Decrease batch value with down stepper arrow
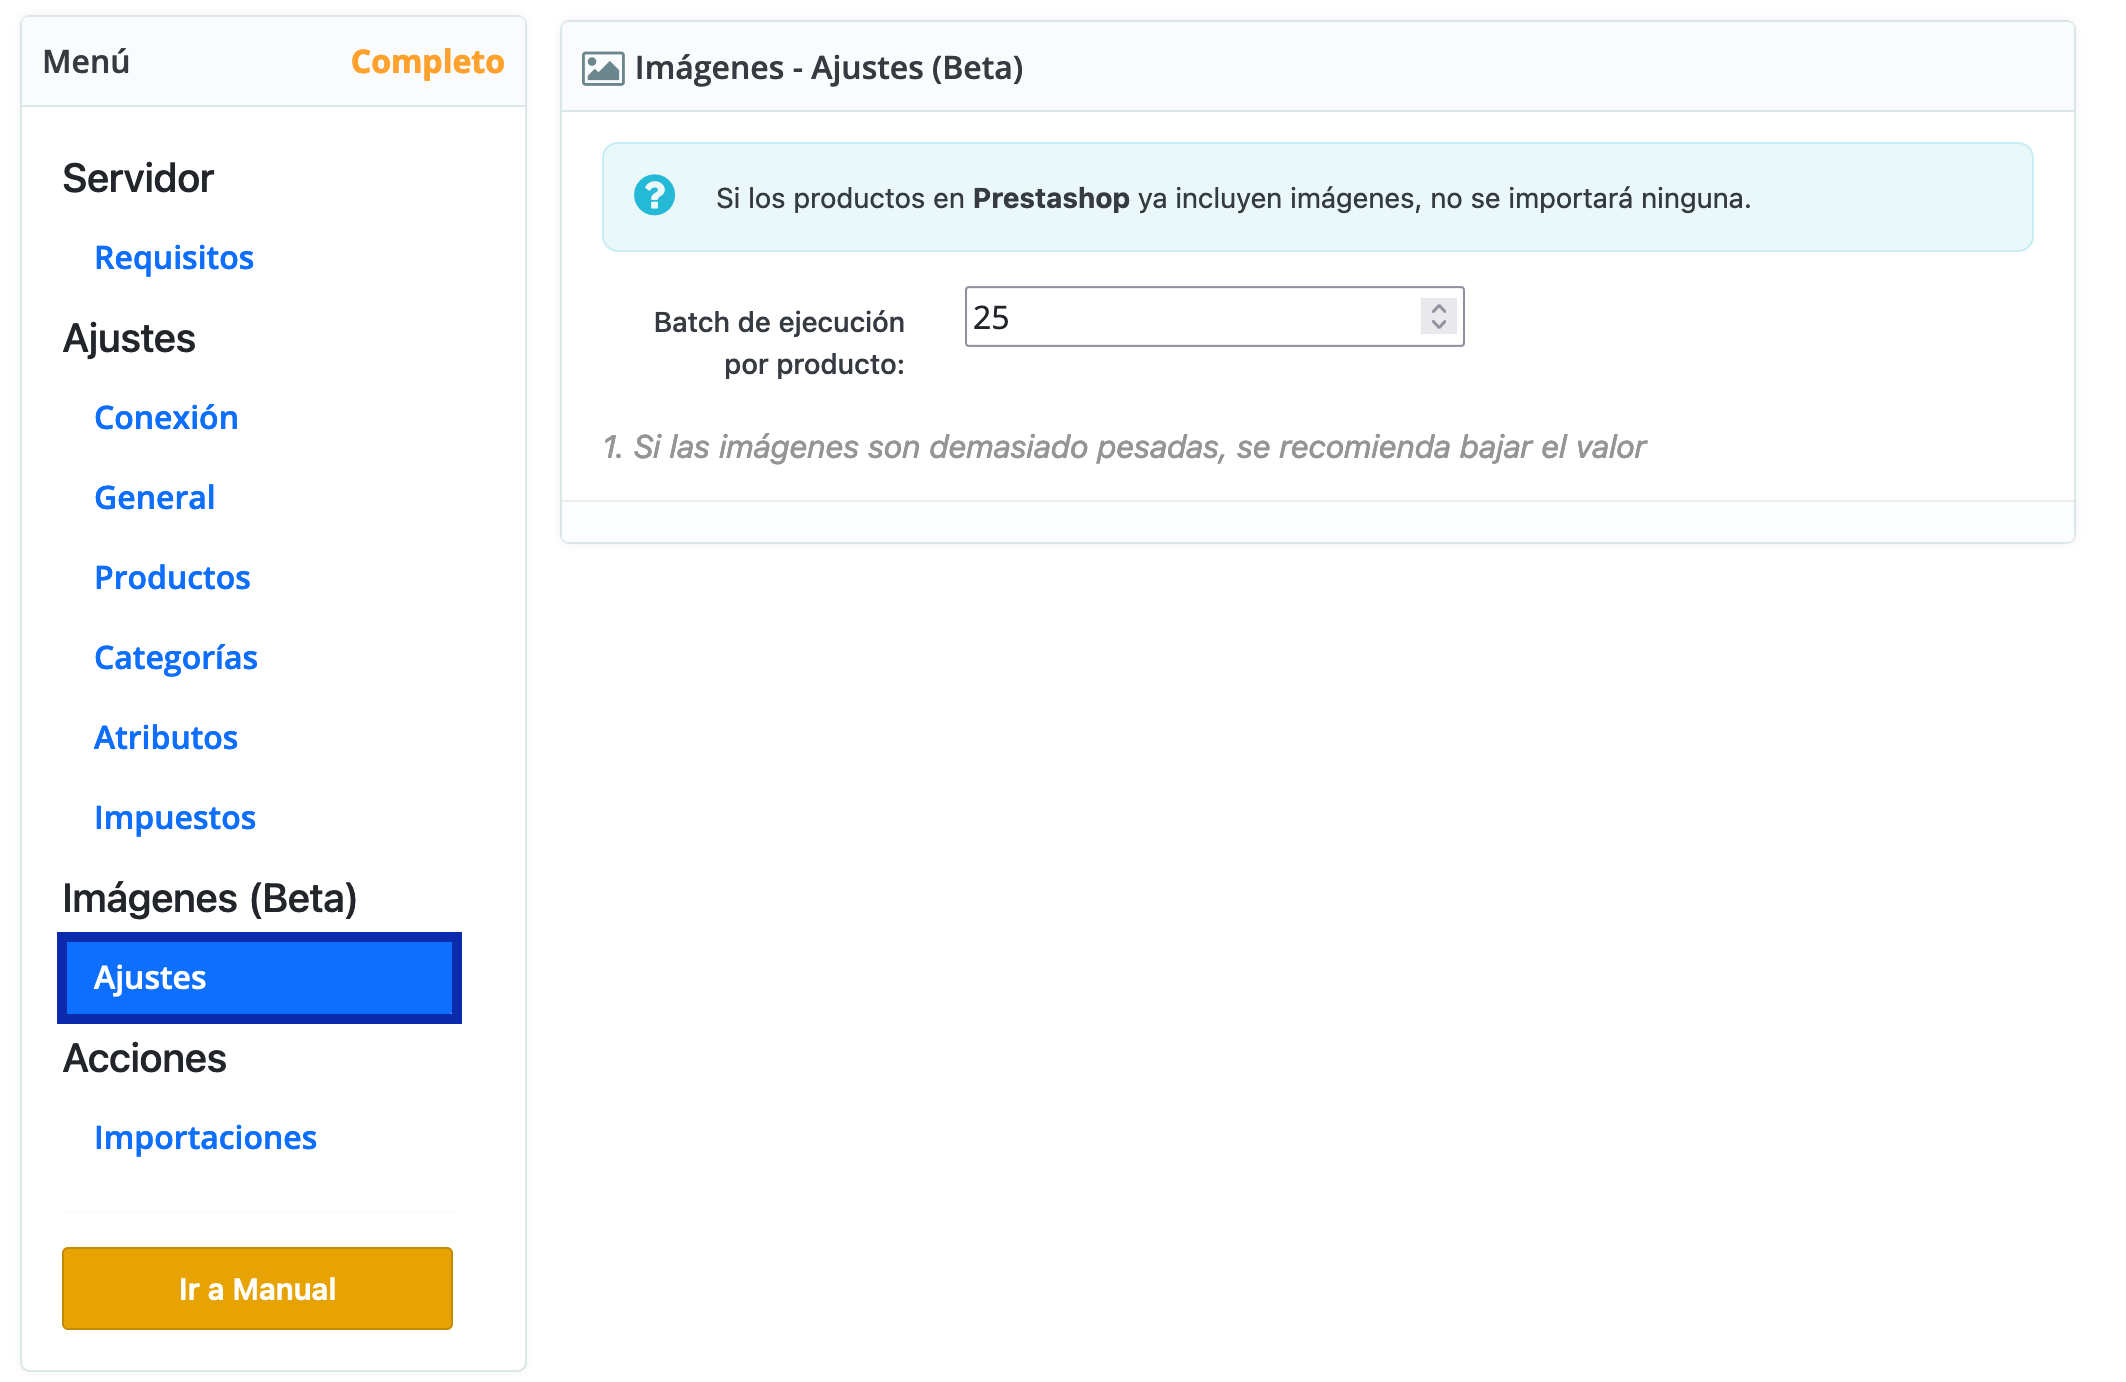 pos(1439,325)
